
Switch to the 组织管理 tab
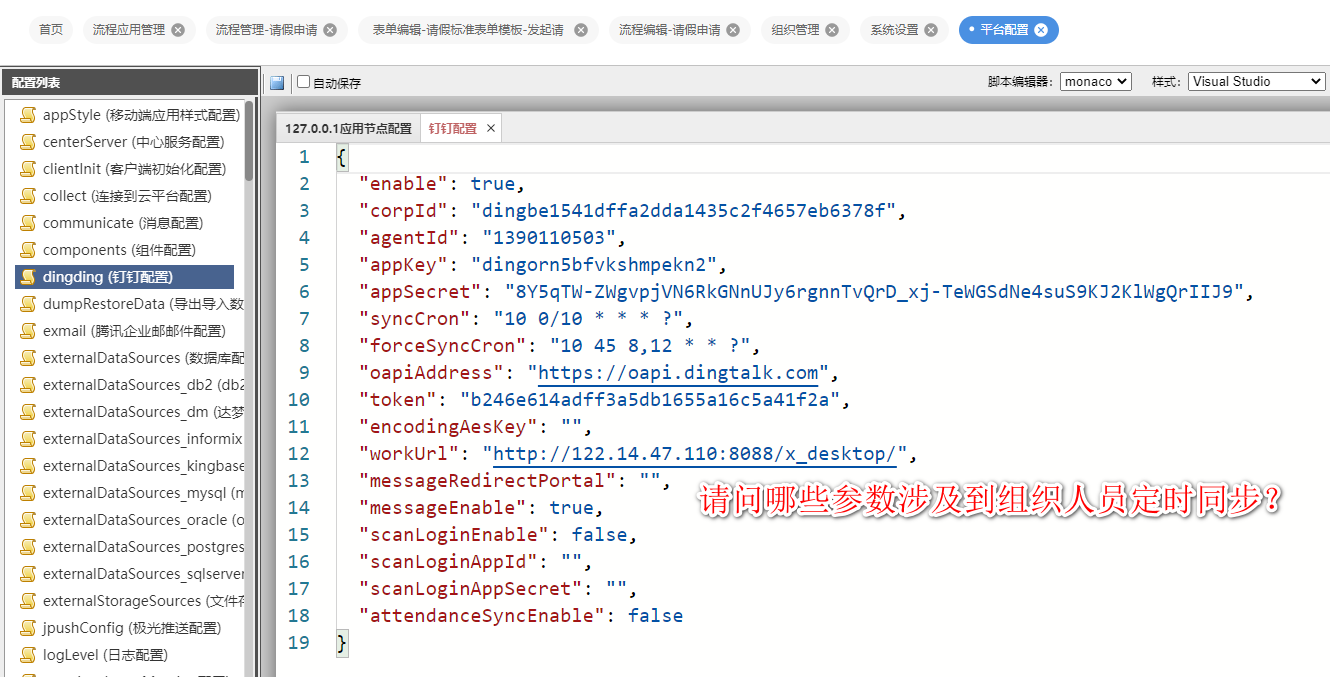795,30
